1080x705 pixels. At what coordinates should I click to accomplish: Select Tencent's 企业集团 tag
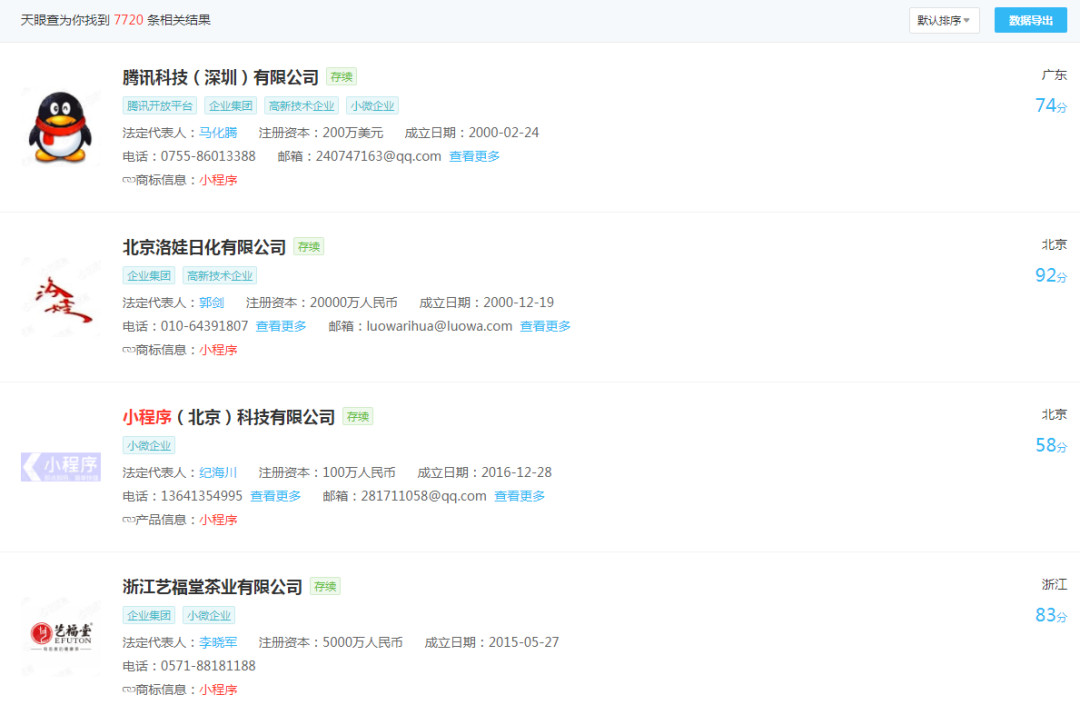[x=231, y=106]
